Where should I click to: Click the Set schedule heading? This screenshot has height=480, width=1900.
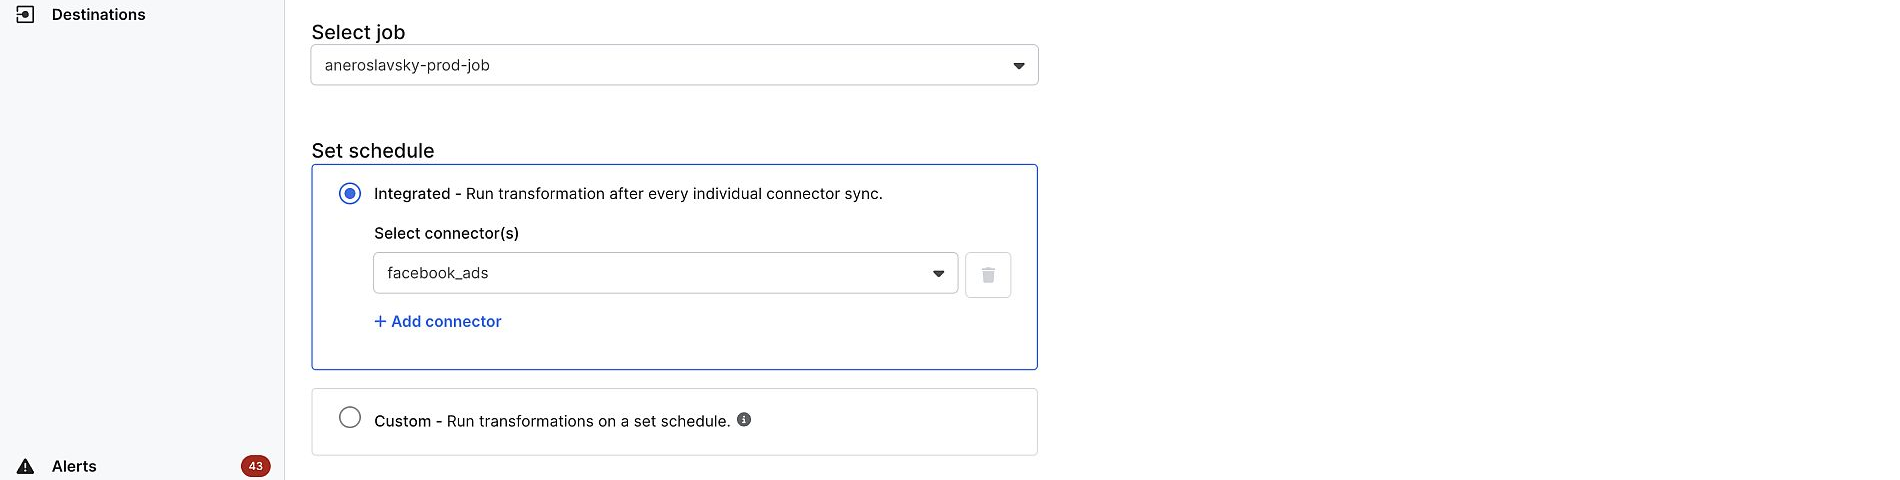373,151
